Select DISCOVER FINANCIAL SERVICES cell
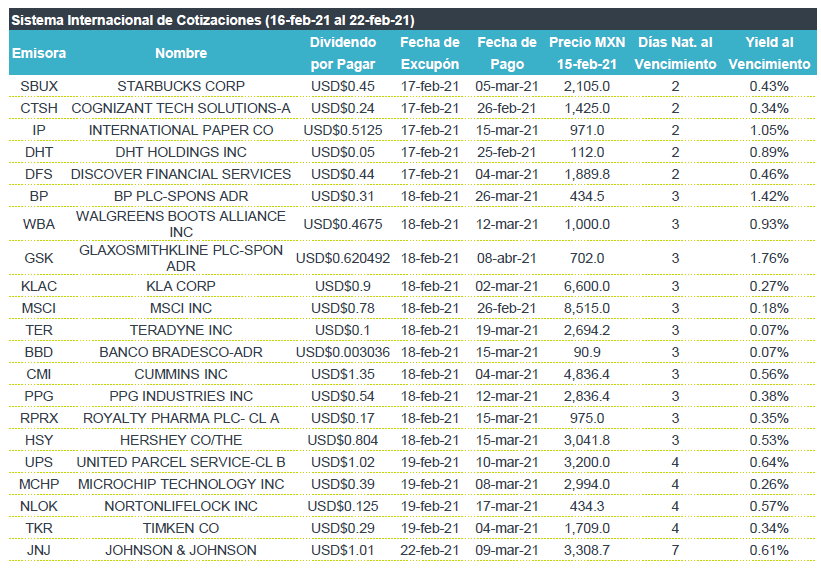Viewport: 821px width, 572px height. pyautogui.click(x=181, y=174)
